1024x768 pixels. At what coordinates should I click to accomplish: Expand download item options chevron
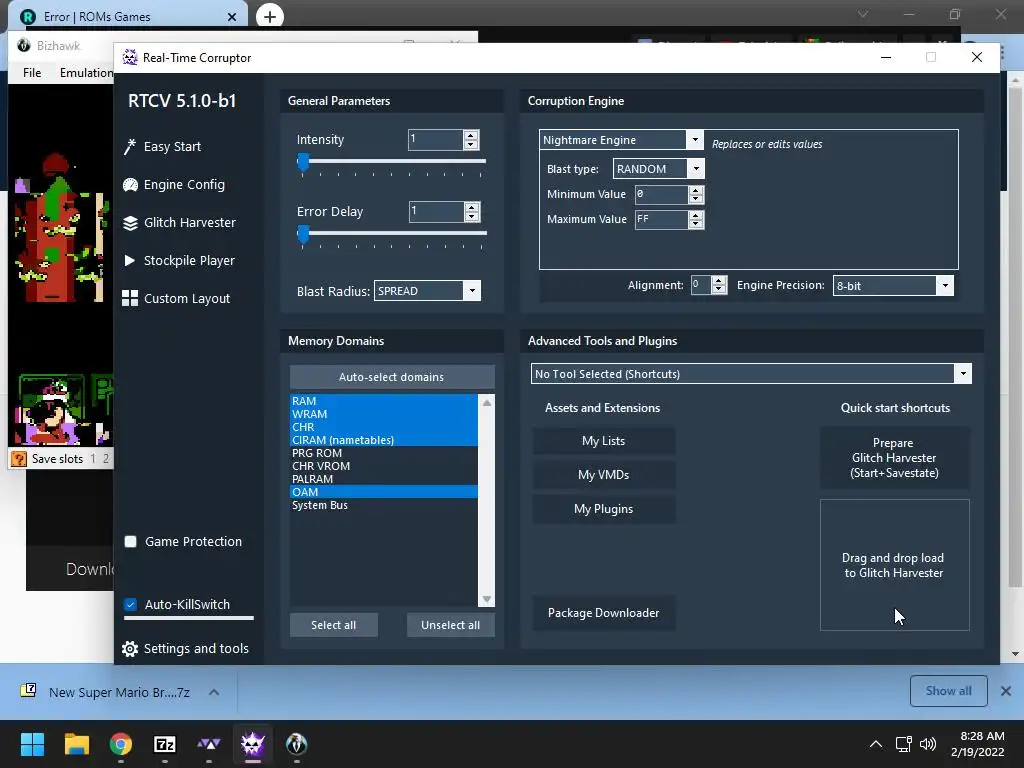214,692
